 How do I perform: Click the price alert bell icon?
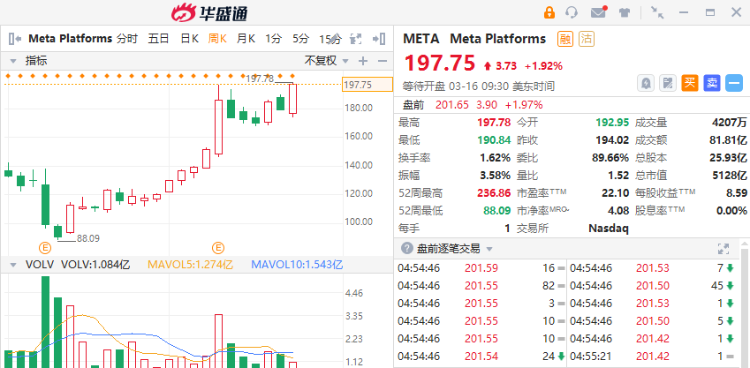point(646,83)
